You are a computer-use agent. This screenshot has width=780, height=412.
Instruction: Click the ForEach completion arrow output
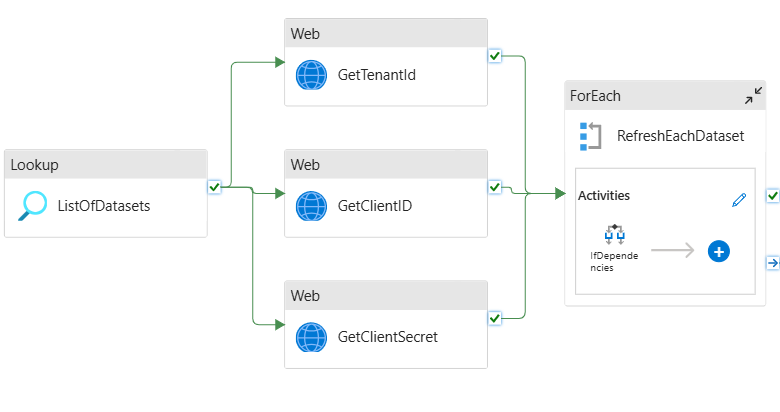(772, 263)
